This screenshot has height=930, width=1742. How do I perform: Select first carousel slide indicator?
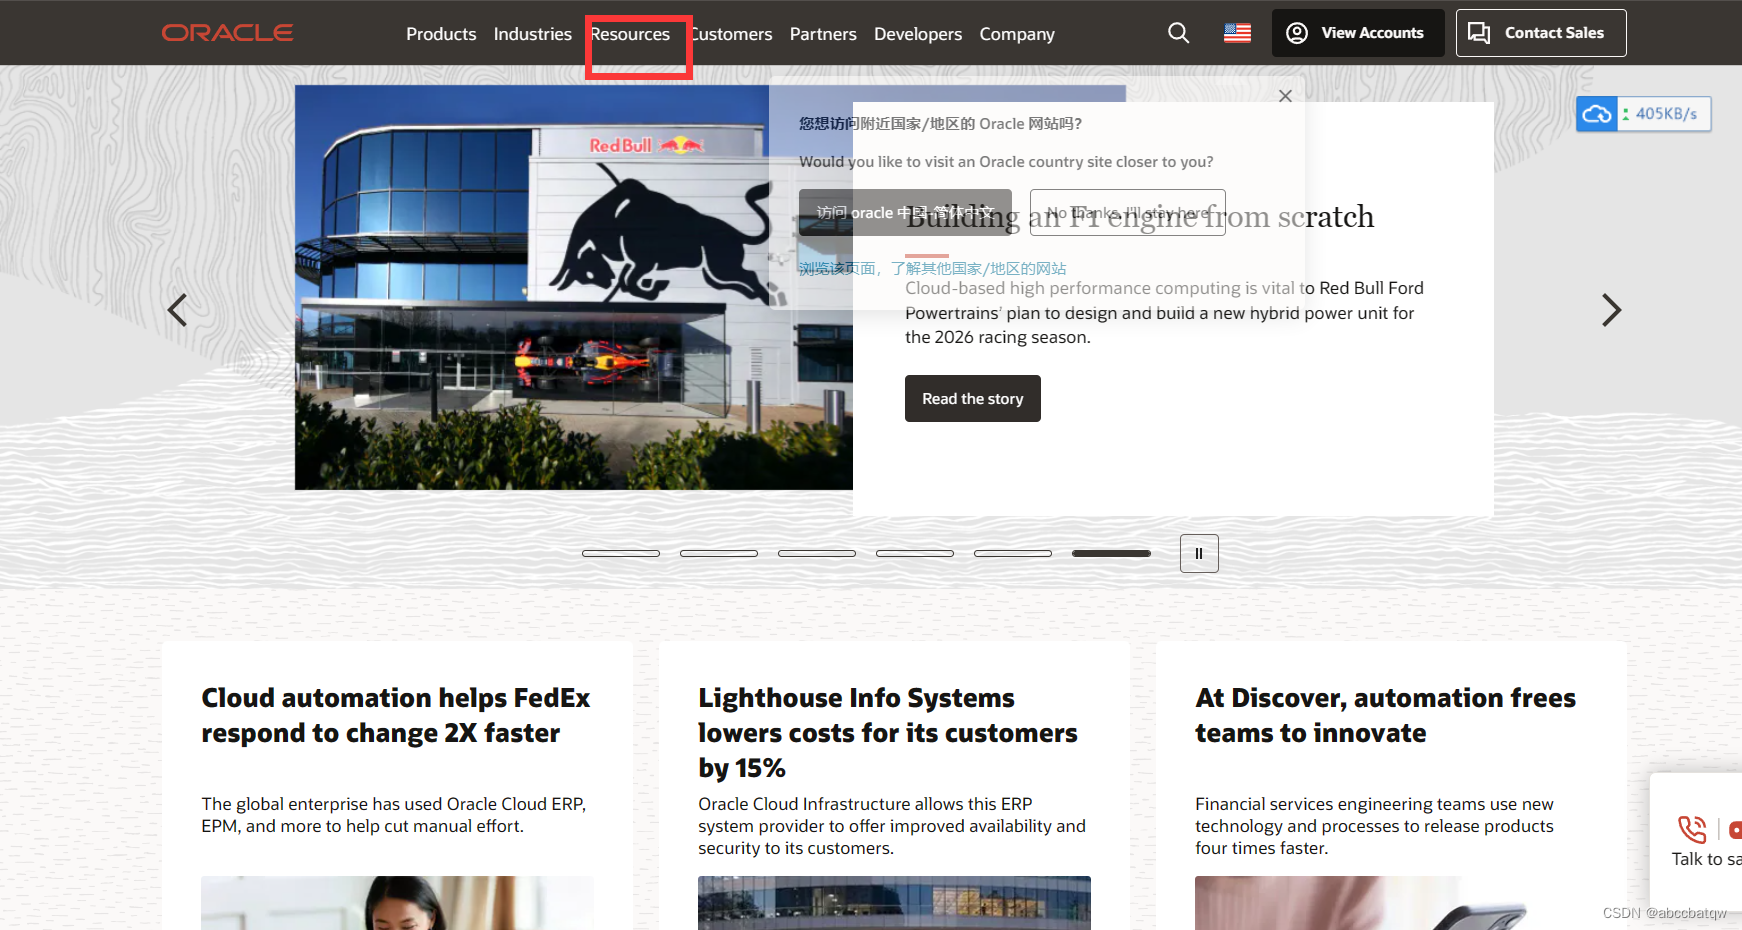(621, 553)
